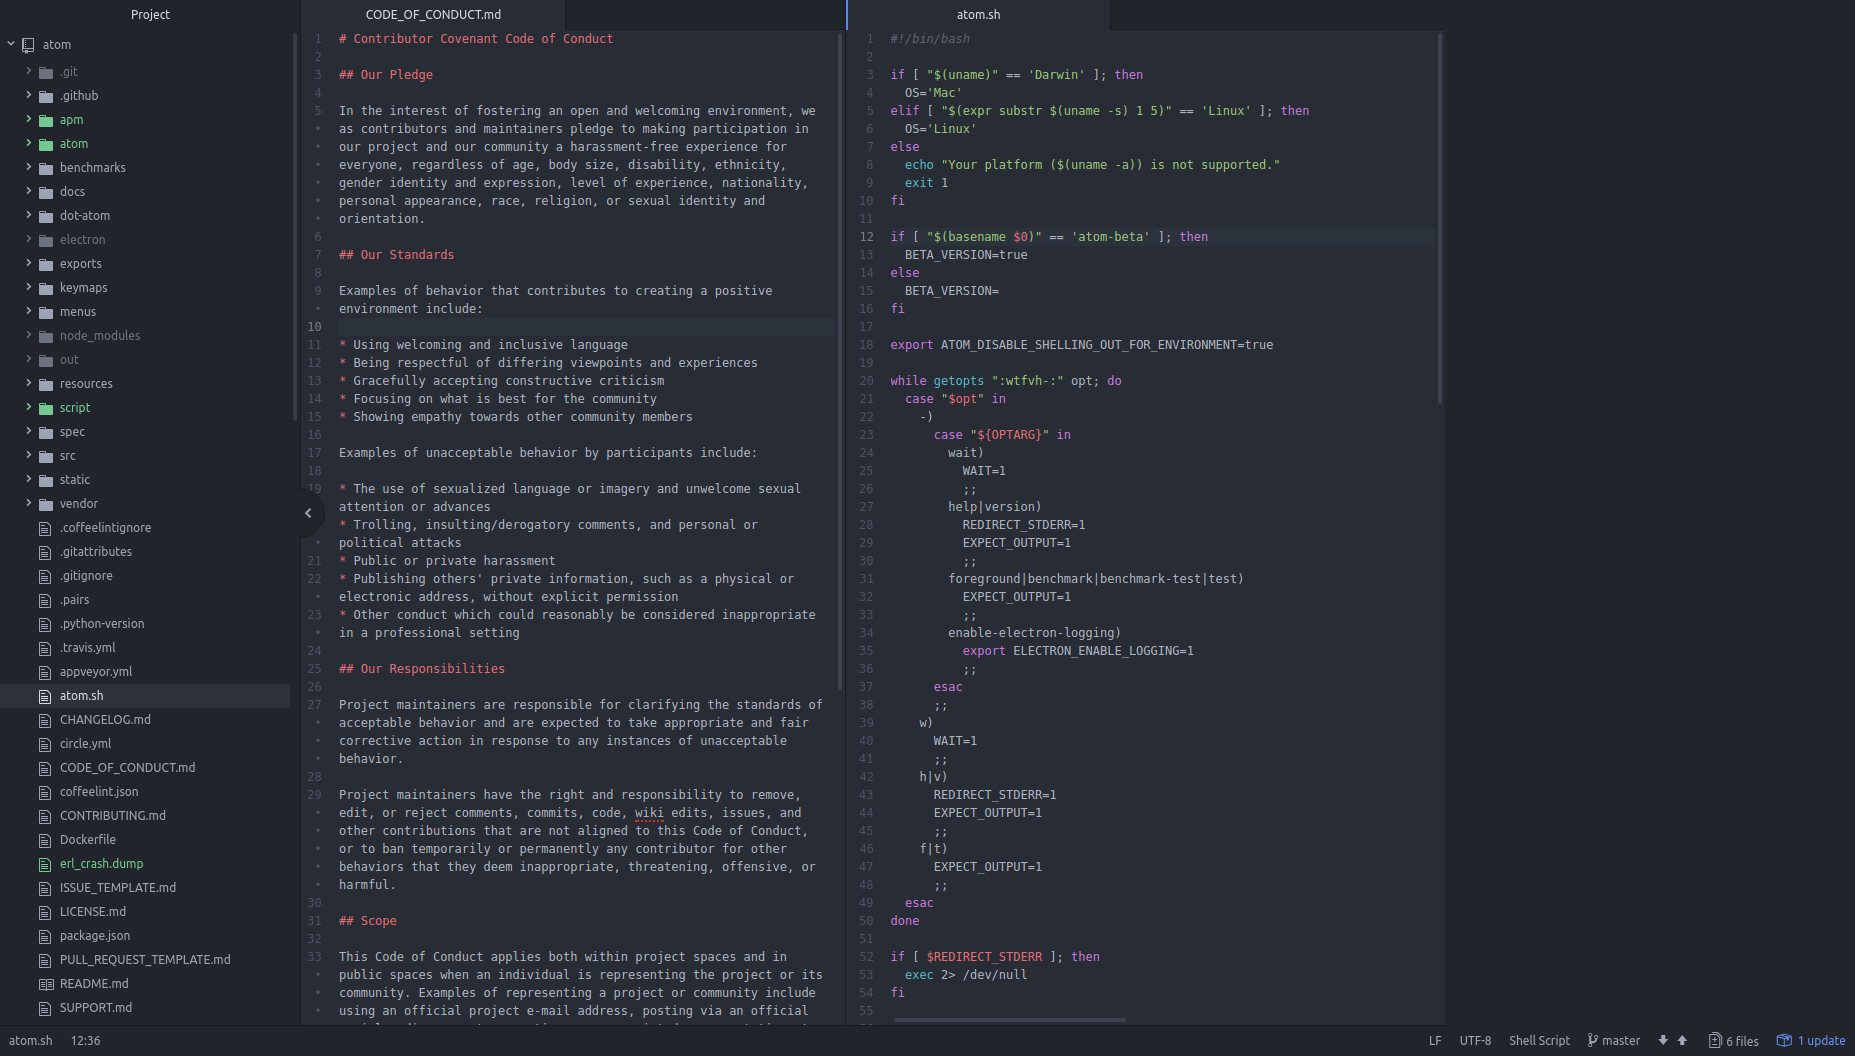Click the vertical scrollbar of CODE_OF_CONDUCT.md pane
The image size is (1855, 1056).
[840, 362]
